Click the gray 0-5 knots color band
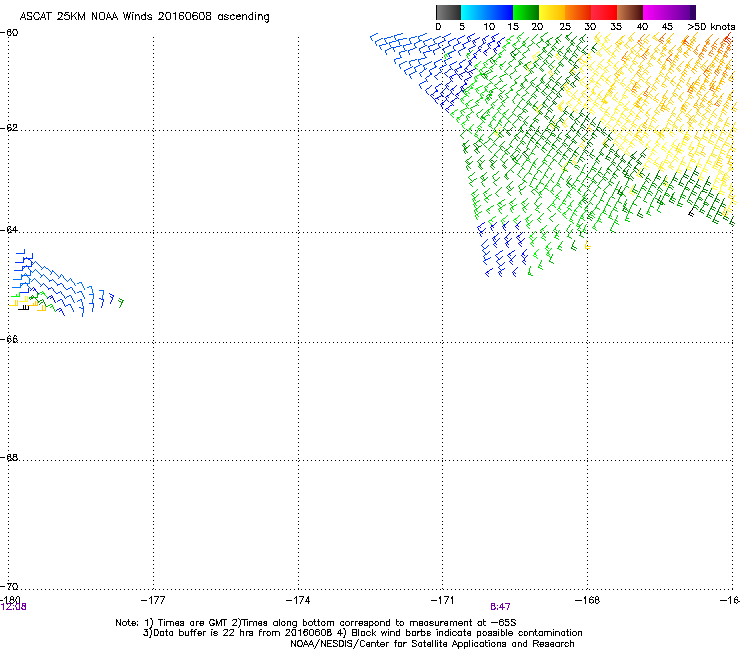The image size is (740, 650). click(448, 12)
